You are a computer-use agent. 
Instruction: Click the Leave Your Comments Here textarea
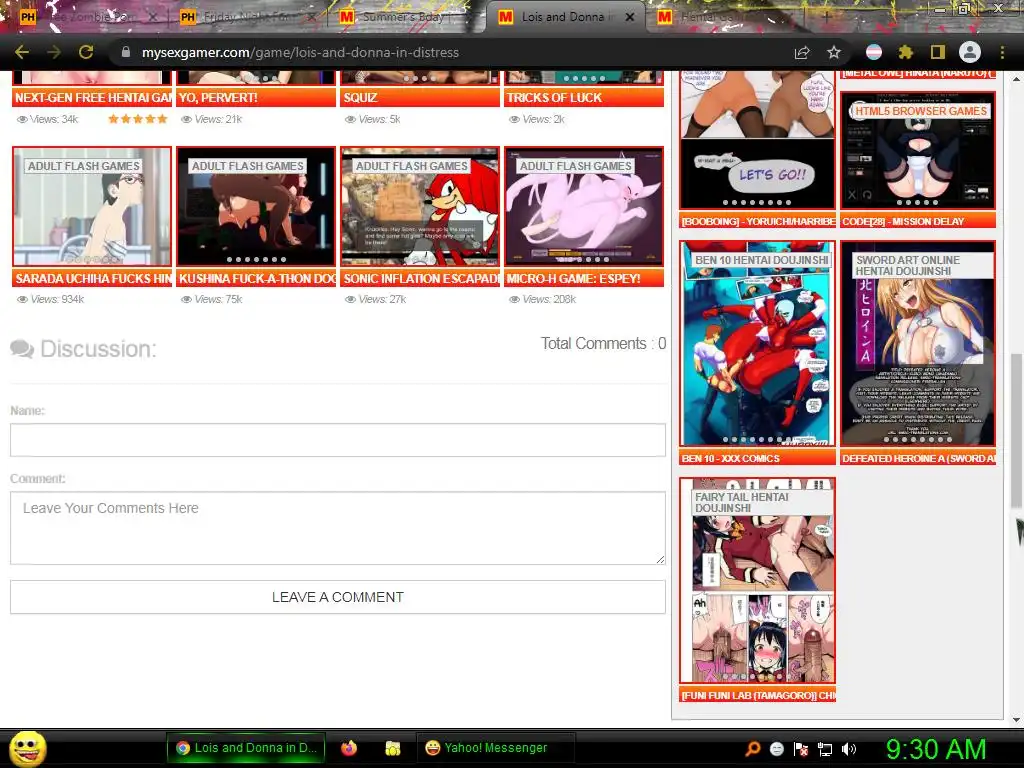click(338, 528)
